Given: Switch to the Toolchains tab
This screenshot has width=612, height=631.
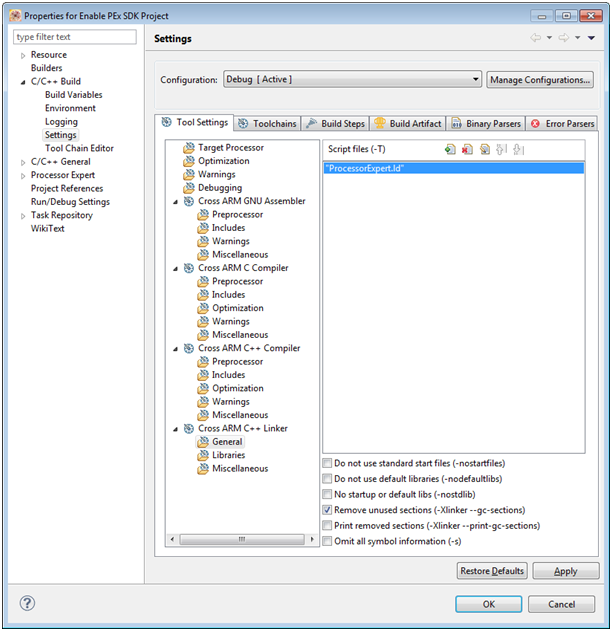Looking at the screenshot, I should click(x=267, y=124).
